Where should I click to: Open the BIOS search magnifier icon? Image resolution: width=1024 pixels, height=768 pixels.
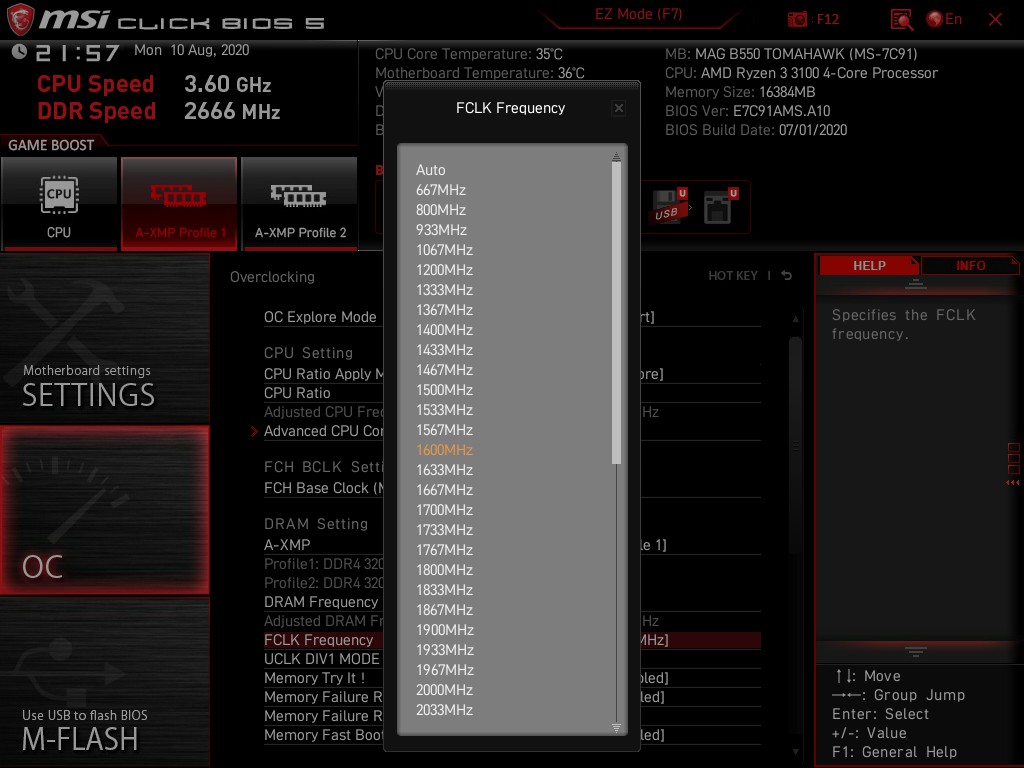pos(901,20)
